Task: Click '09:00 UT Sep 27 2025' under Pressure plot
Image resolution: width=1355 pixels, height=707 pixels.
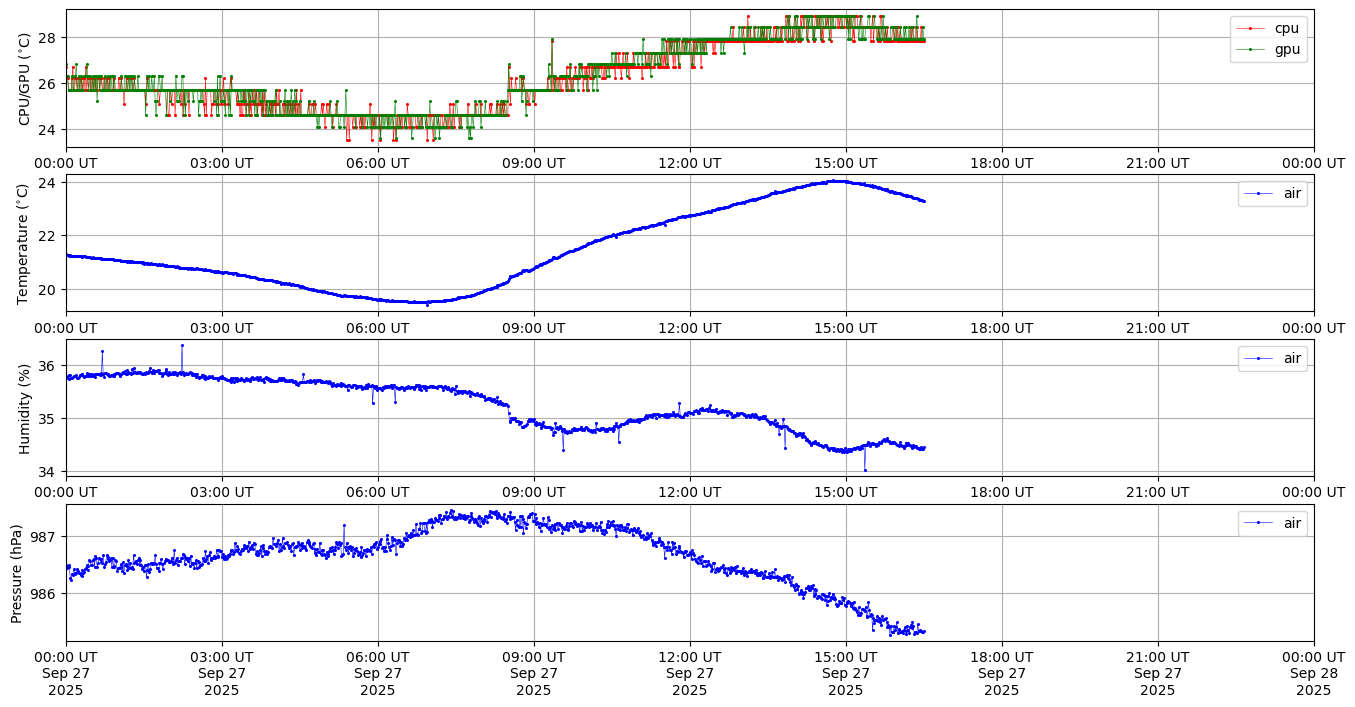Action: click(x=534, y=673)
